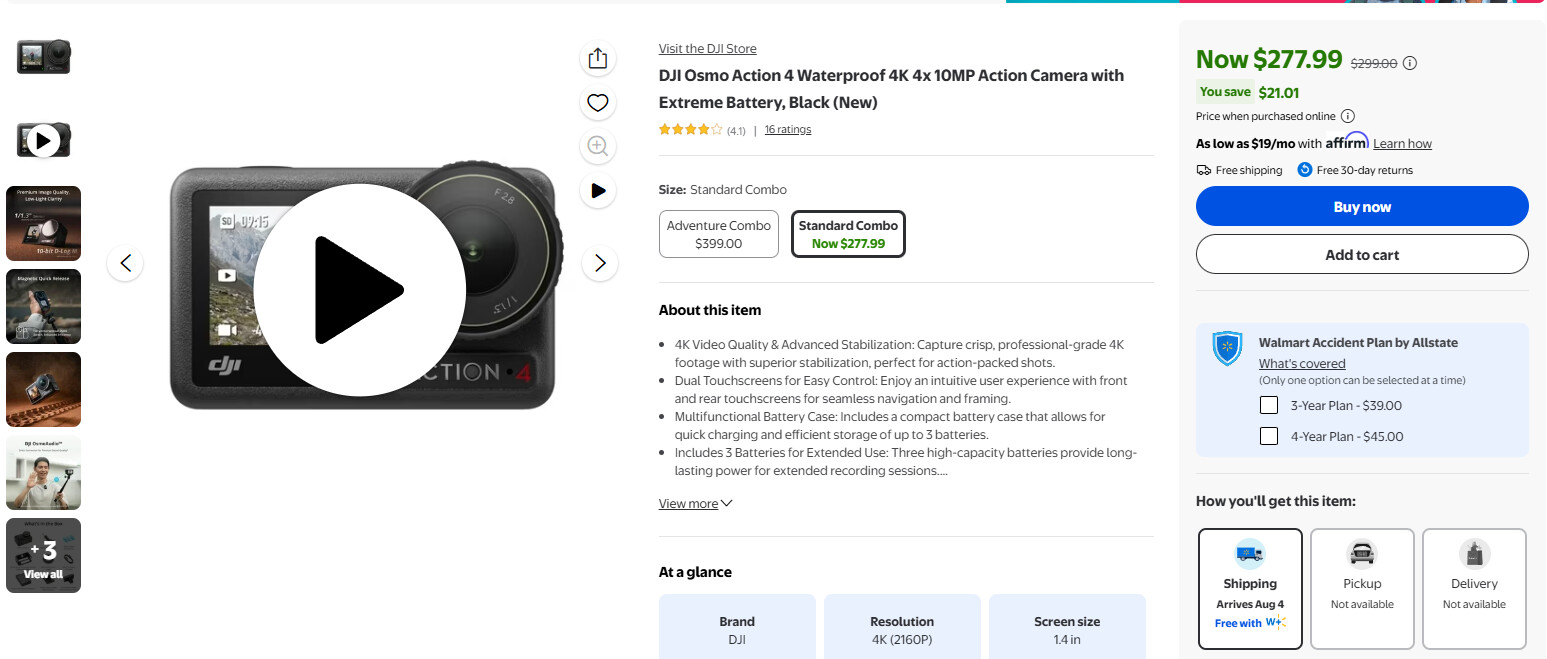
Task: Check the 4-Year Plan - $45.00 box
Action: point(1269,437)
